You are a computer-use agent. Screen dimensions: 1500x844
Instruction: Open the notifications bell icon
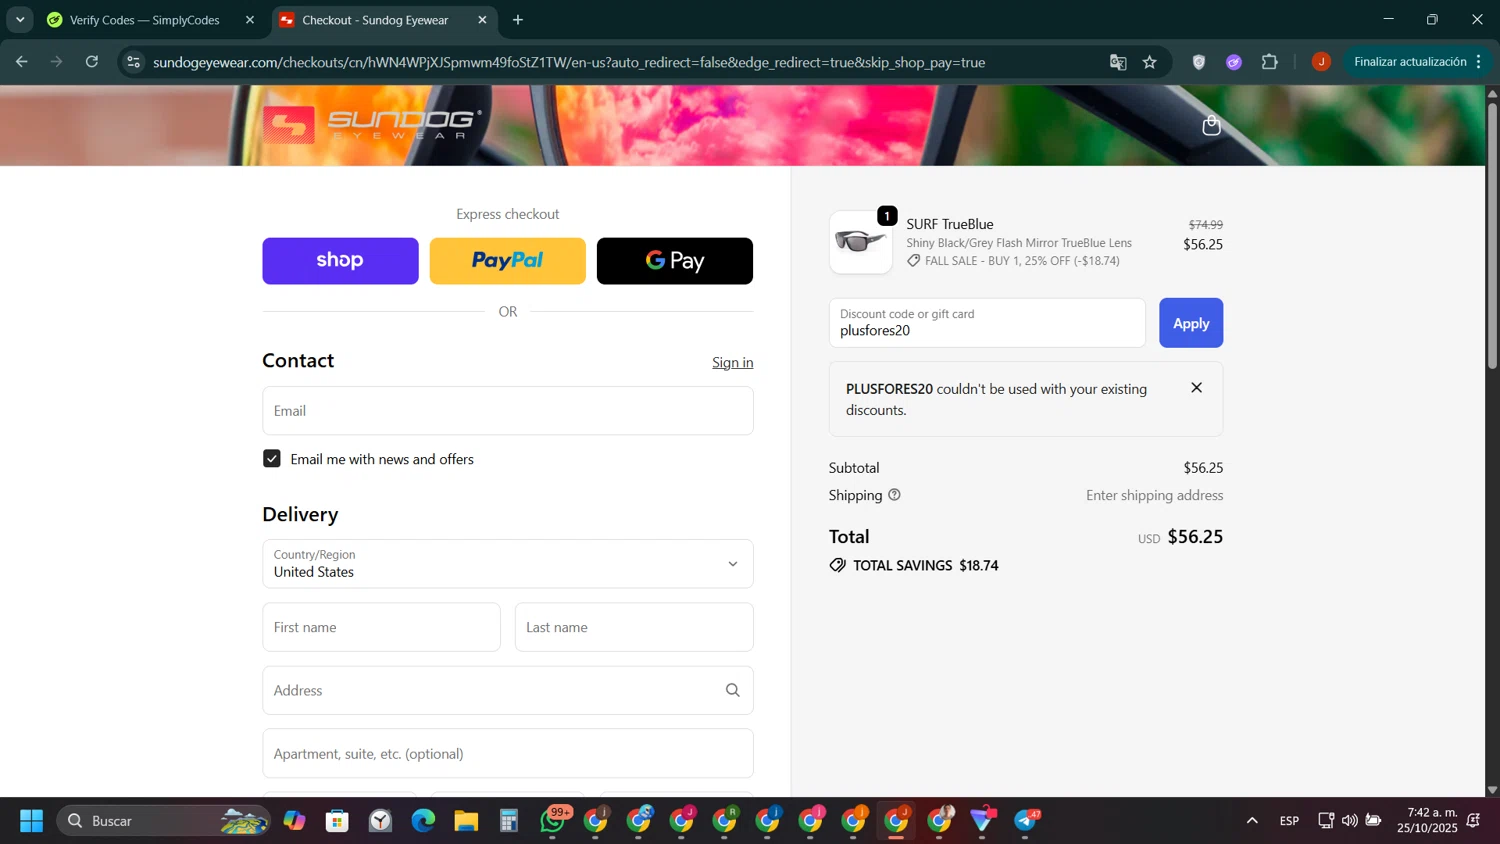tap(1474, 821)
